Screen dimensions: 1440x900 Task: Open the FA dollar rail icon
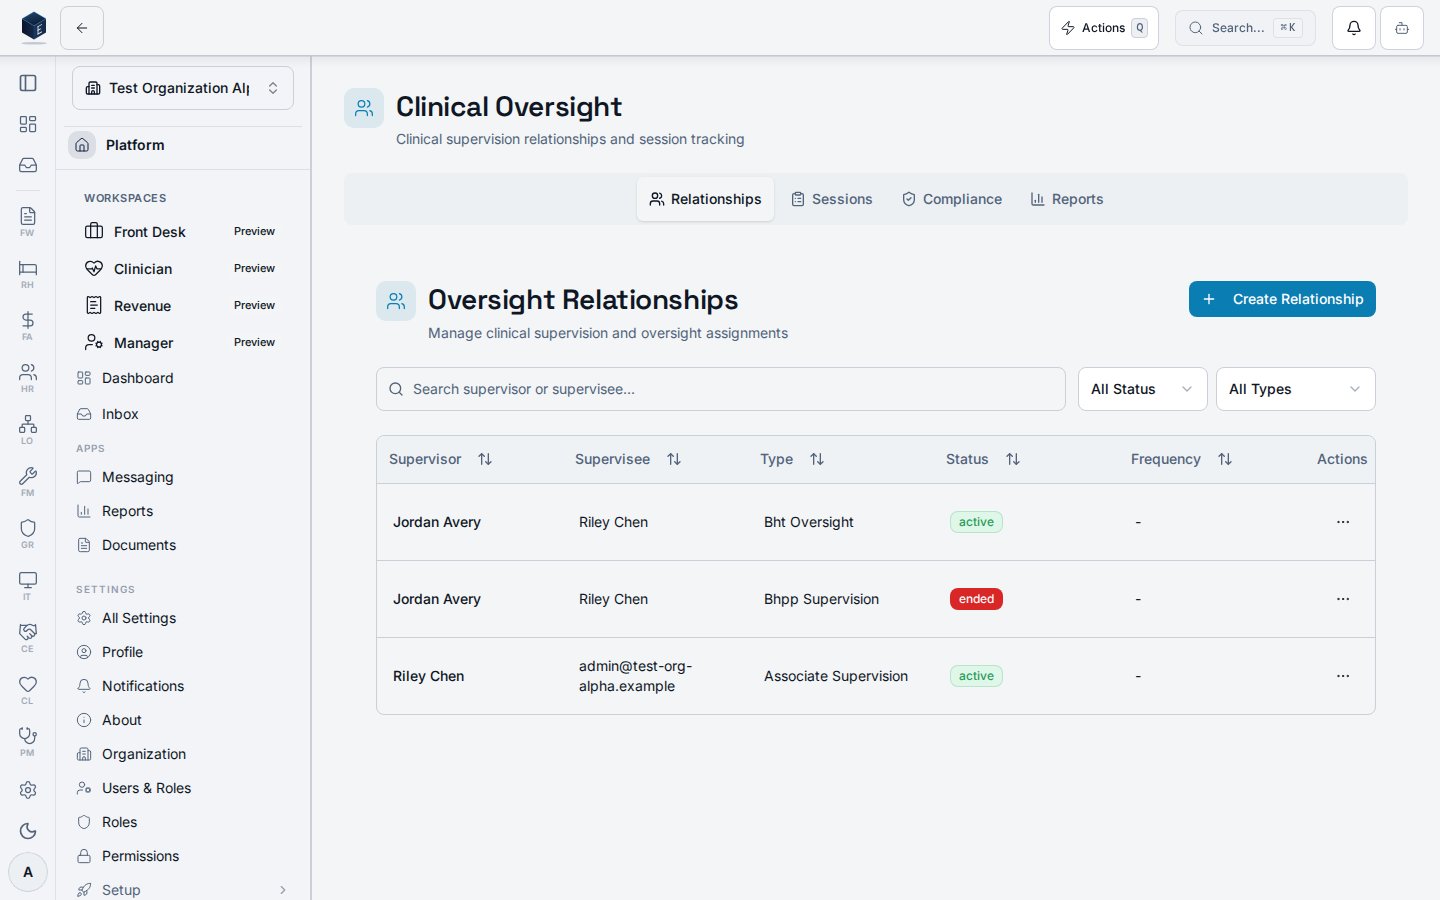click(x=28, y=325)
